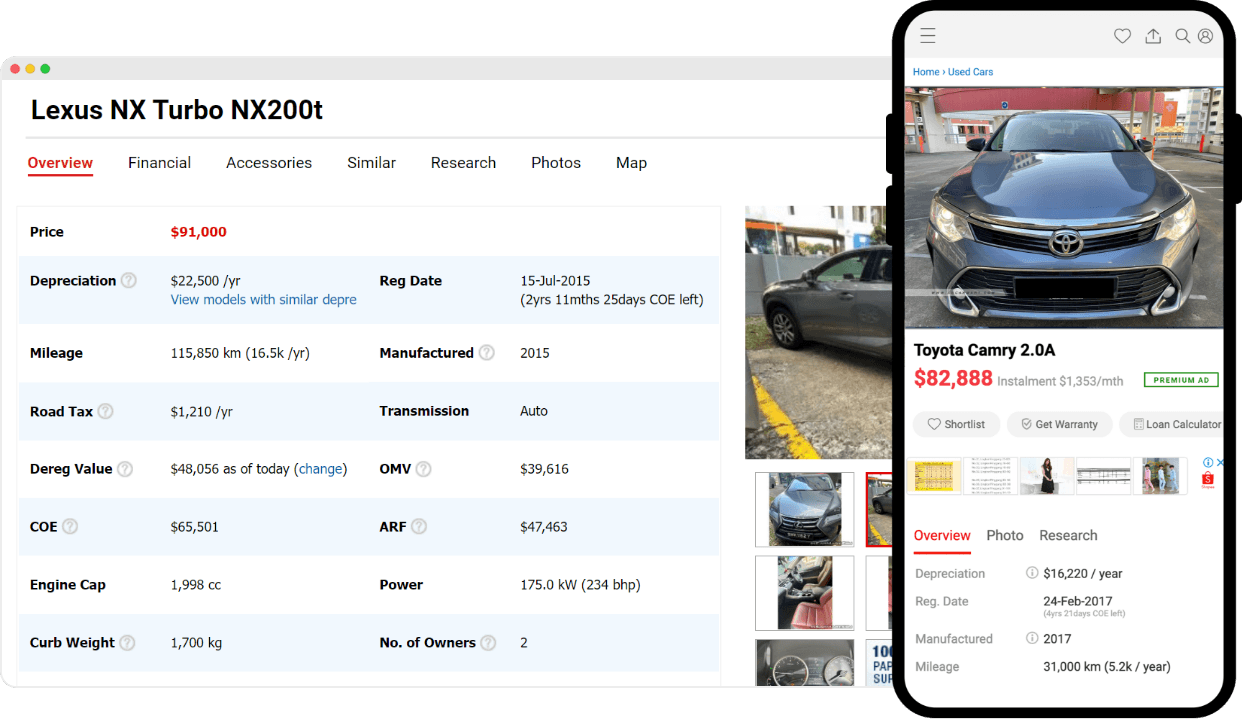Image resolution: width=1242 pixels, height=719 pixels.
Task: Click help icon beside OMV
Action: click(424, 469)
